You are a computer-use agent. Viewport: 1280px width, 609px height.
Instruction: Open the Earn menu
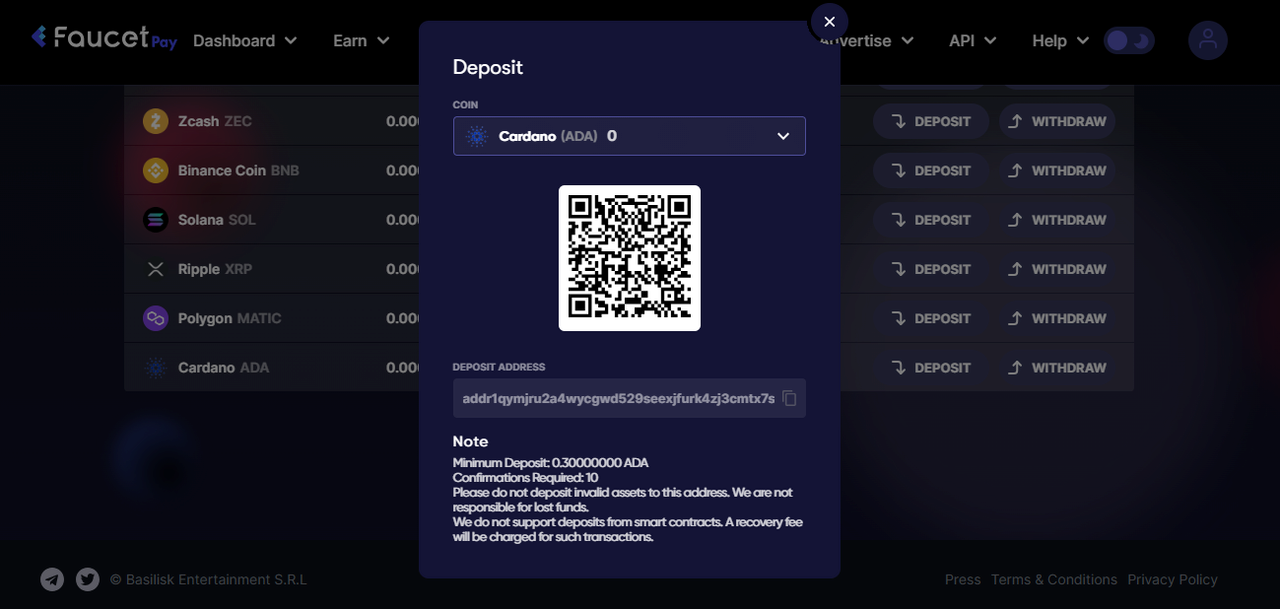[x=361, y=41]
